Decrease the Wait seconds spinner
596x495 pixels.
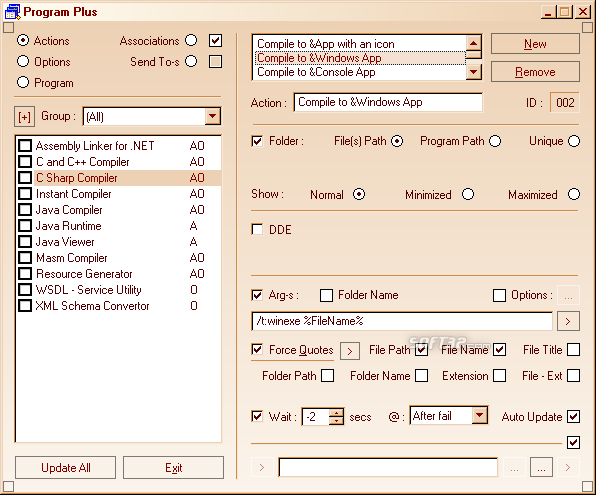coord(336,420)
